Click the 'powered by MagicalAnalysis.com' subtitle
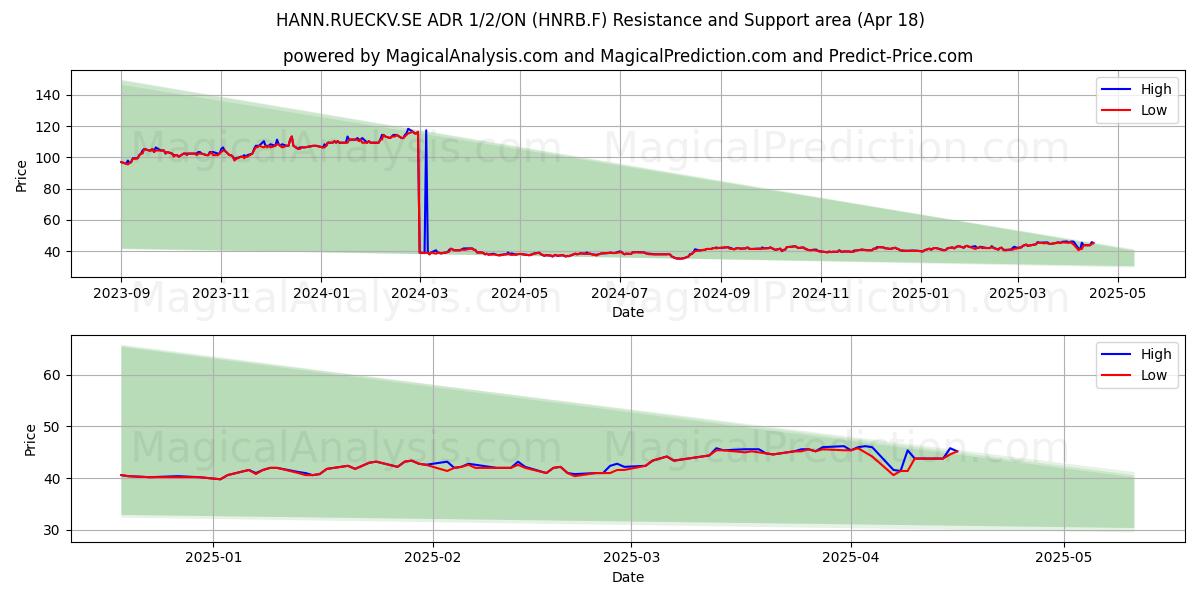Viewport: 1200px width, 600px height. (x=628, y=56)
